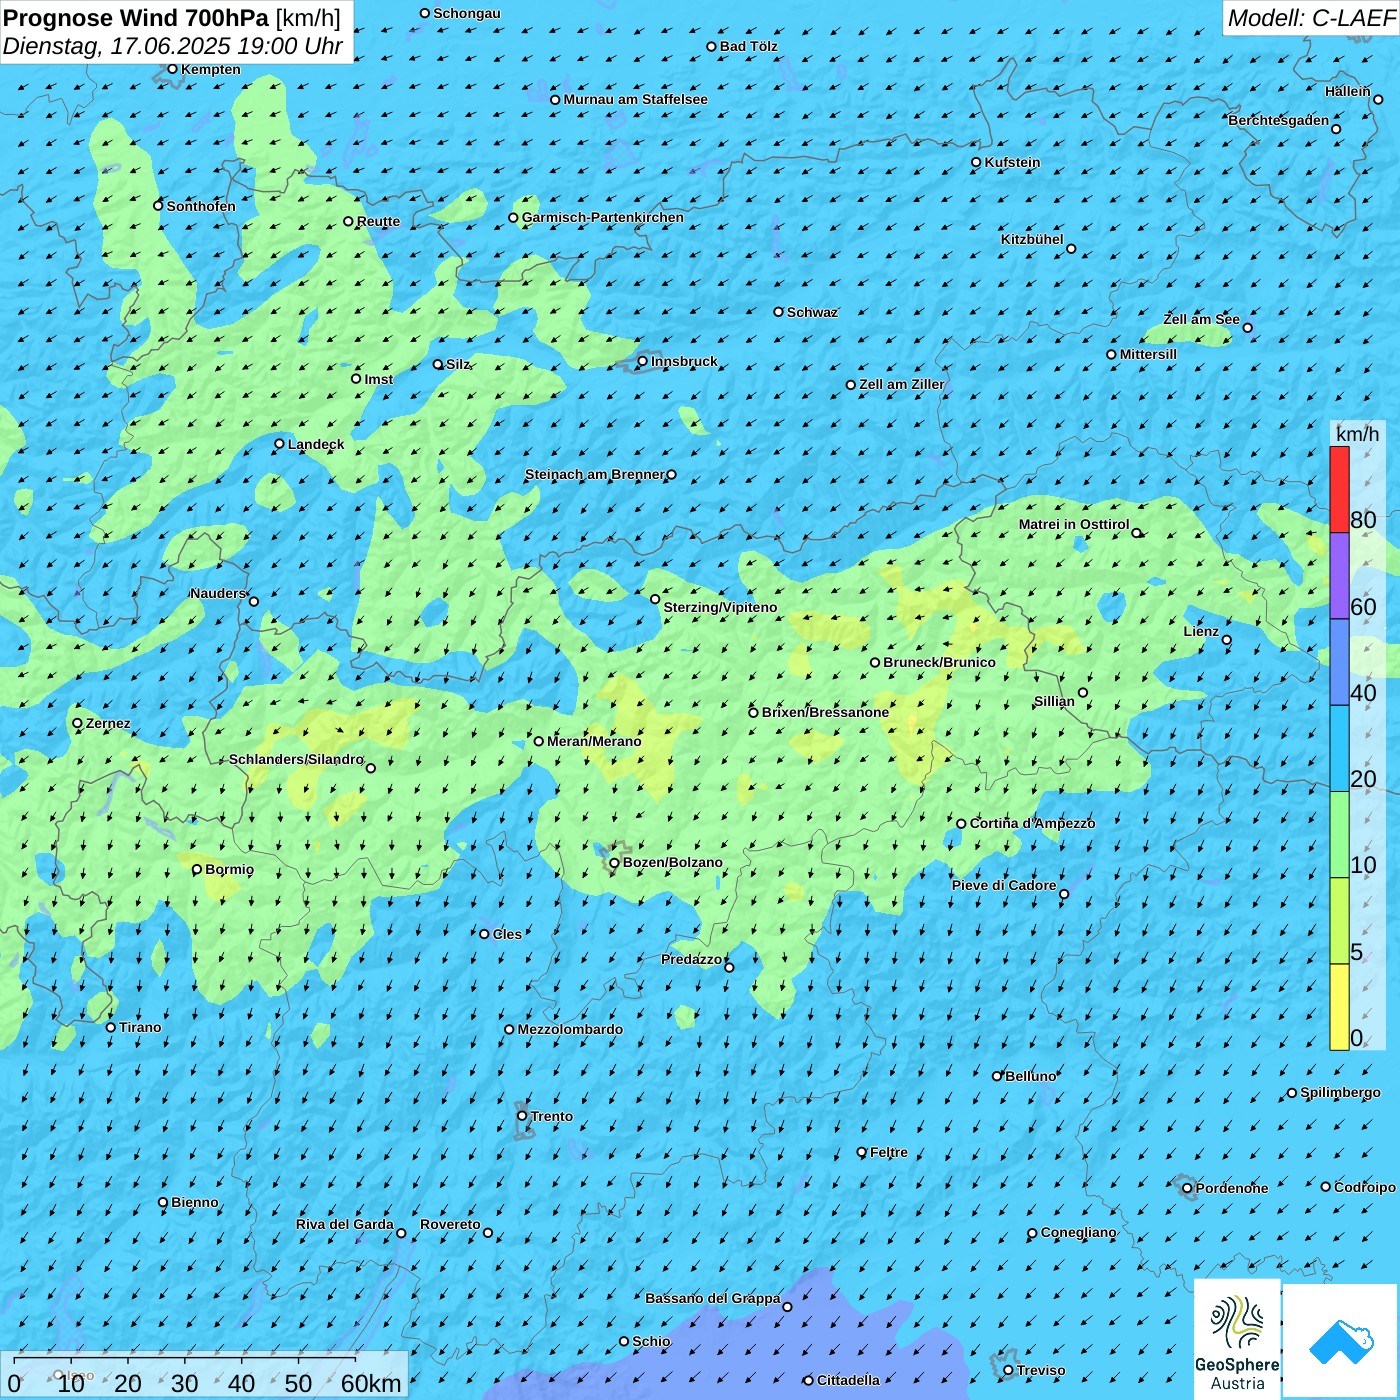
Task: Click the Garmisch-Partenkirchen marker
Action: pos(513,217)
